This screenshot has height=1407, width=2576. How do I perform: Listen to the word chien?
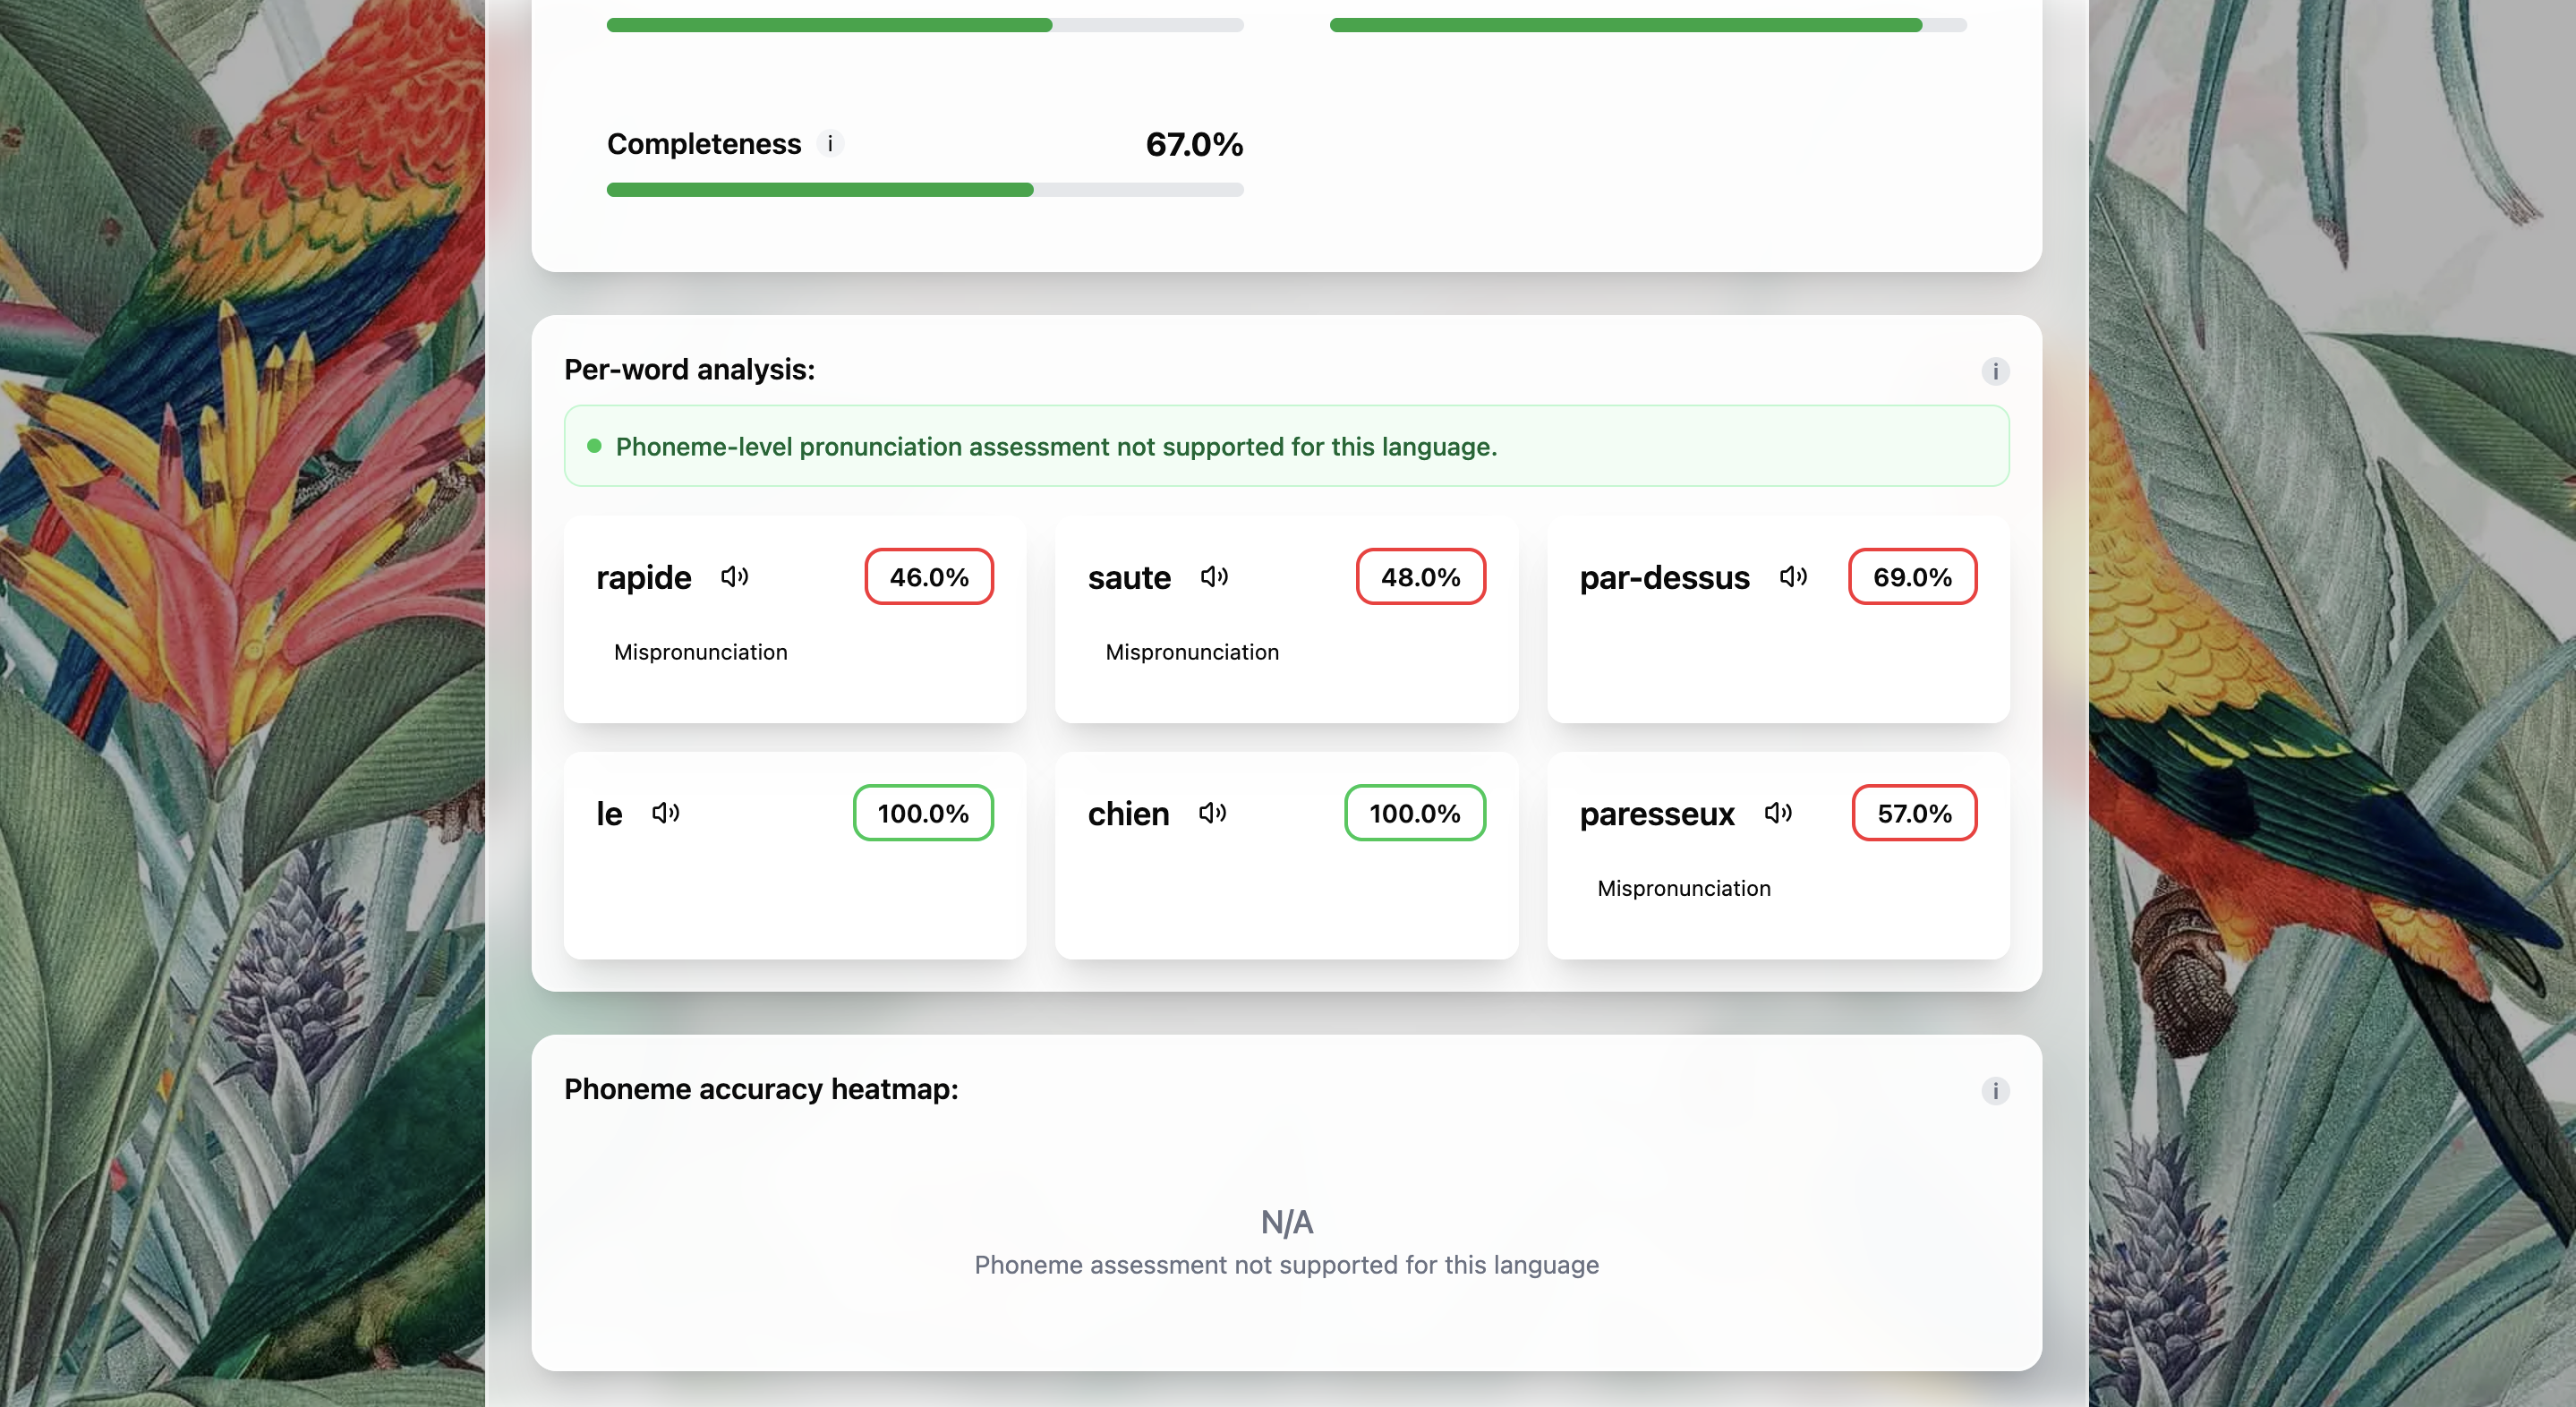pyautogui.click(x=1212, y=813)
